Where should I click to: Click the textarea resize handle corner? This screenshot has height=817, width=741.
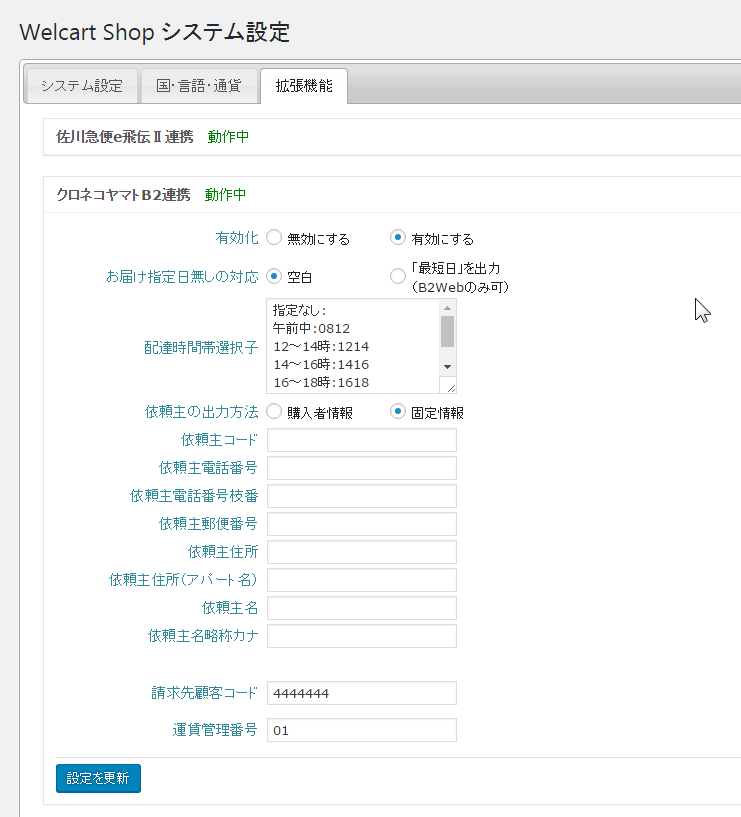(450, 388)
